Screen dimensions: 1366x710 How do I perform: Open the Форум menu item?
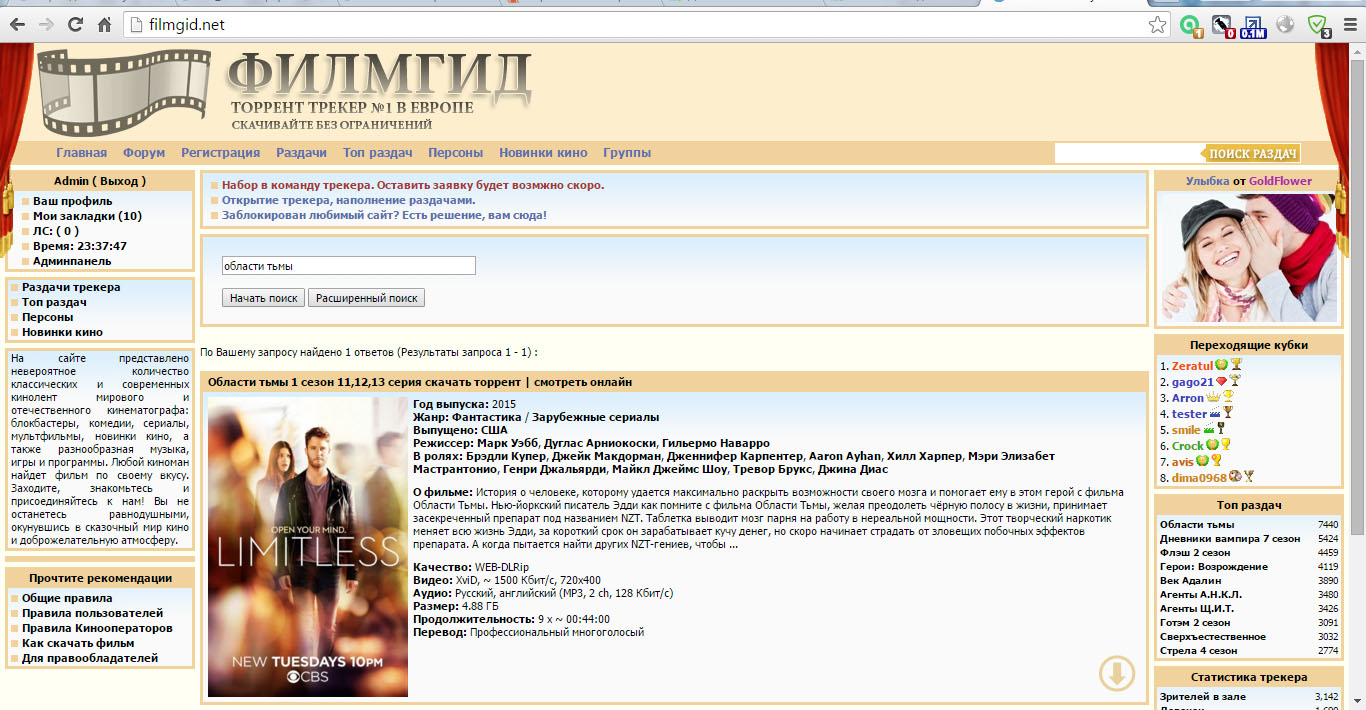click(144, 153)
